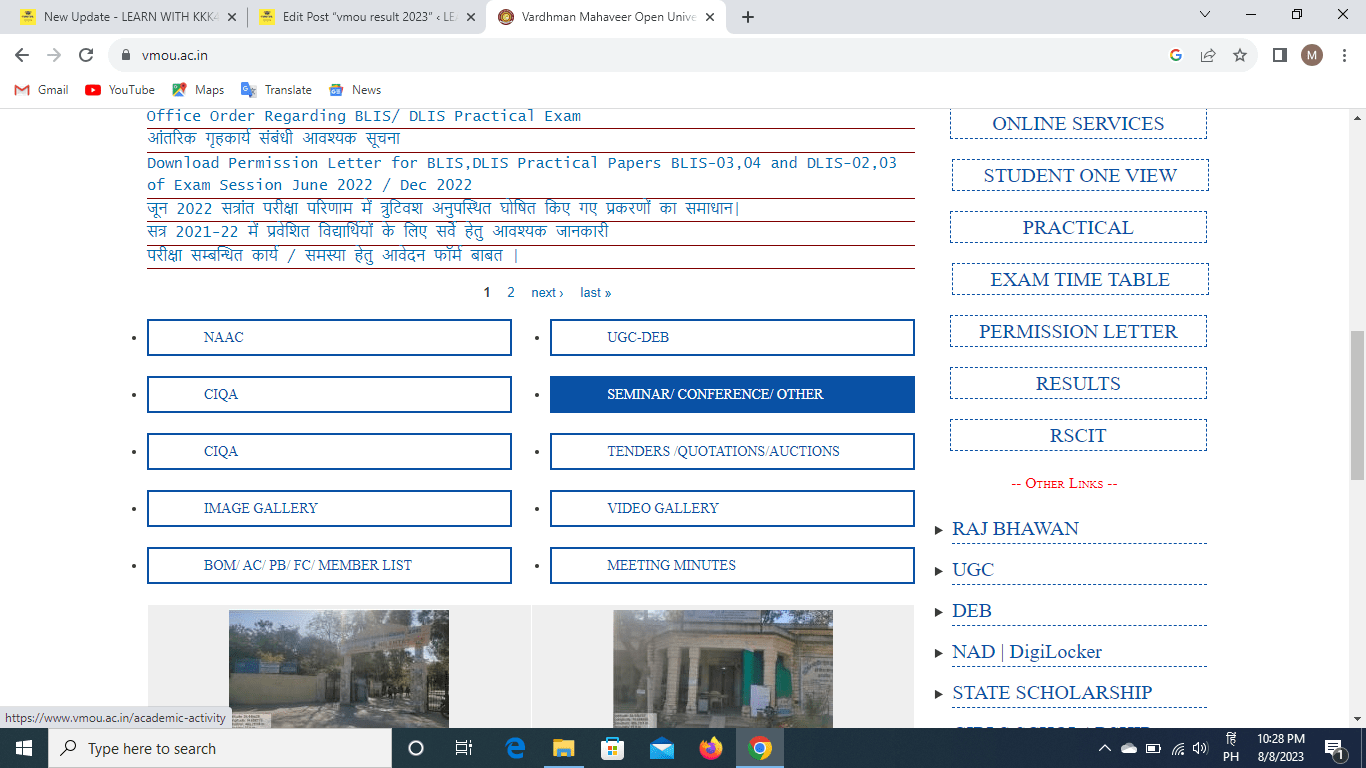Open YouTube bookmark
Viewport: 1366px width, 768px height.
pos(120,90)
